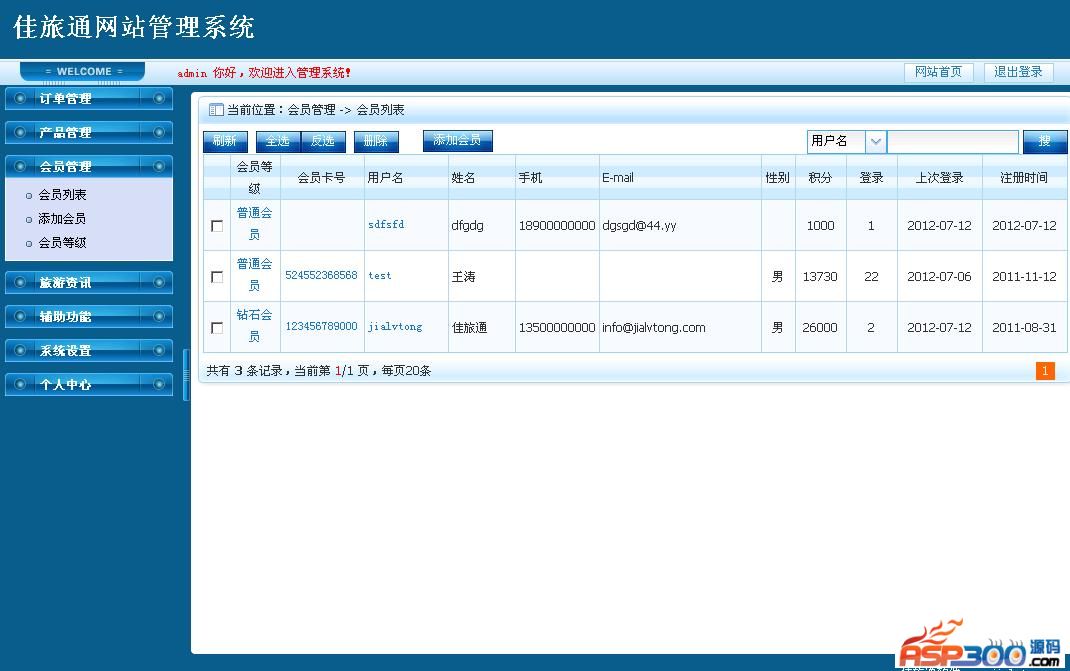
Task: Tick checkbox for user jialvtong
Action: pos(217,328)
